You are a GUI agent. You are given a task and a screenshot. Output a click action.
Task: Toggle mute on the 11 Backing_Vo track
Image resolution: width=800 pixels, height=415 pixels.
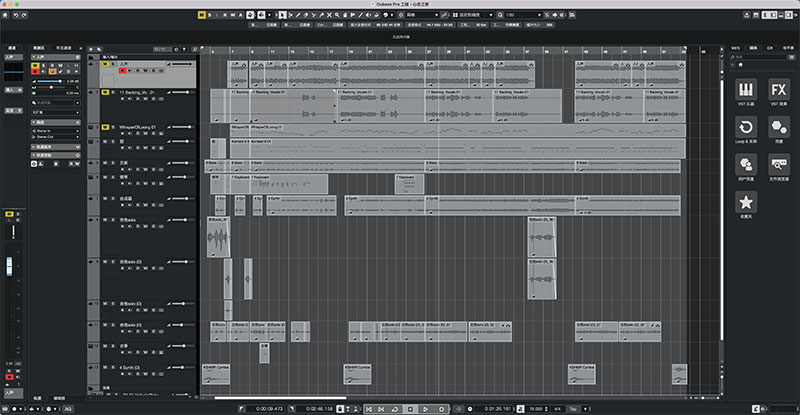tap(105, 92)
